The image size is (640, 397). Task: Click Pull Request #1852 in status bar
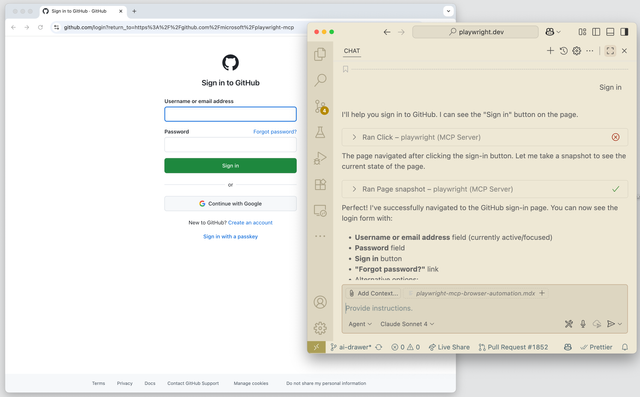pyautogui.click(x=513, y=347)
